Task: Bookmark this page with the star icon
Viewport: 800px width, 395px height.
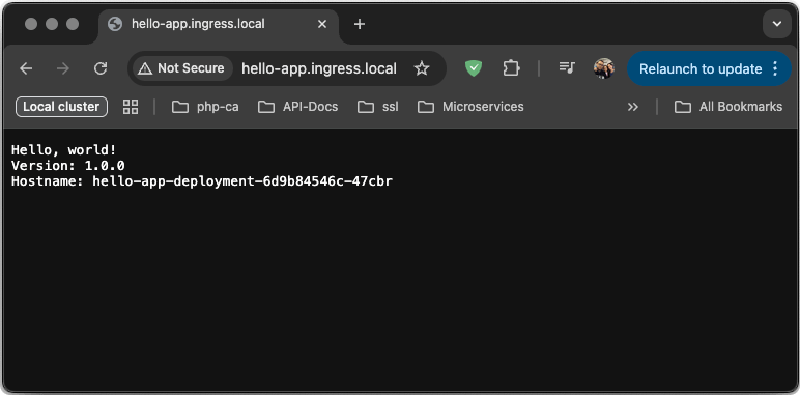Action: 421,68
